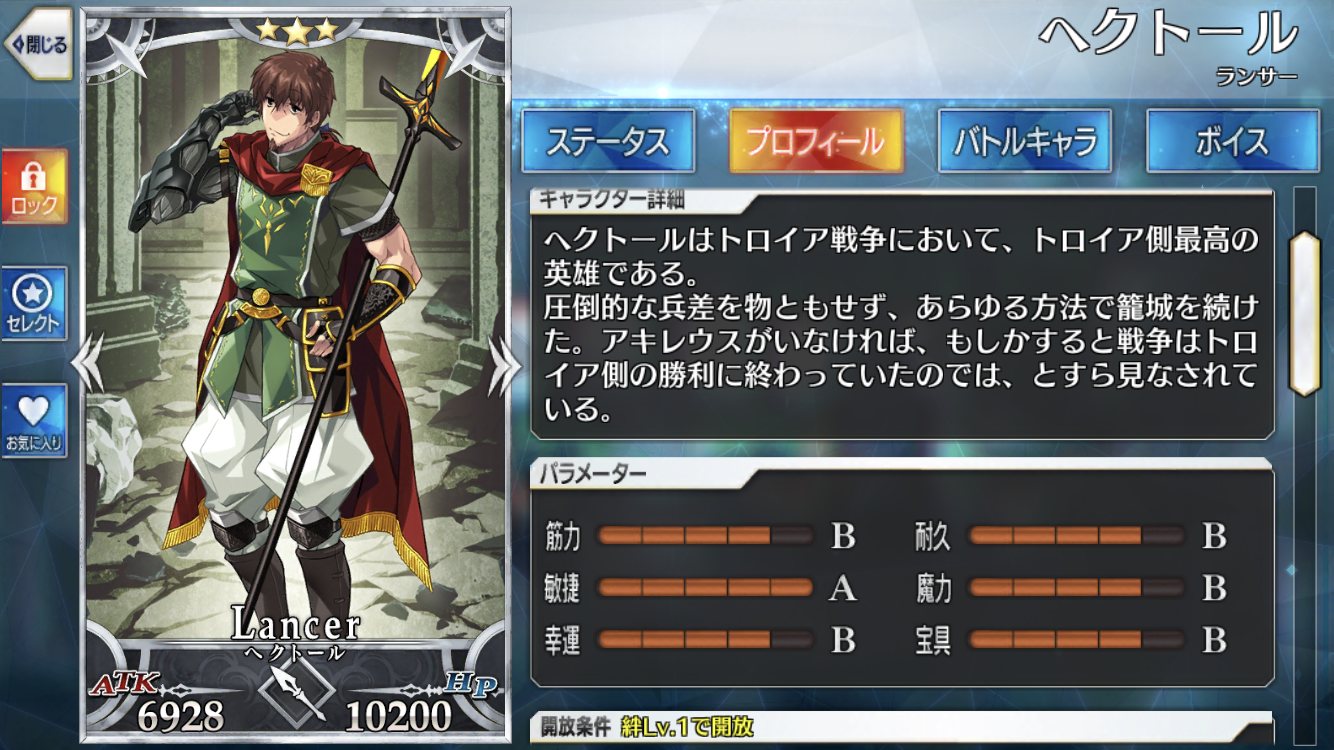Click the ATK sword icon label
This screenshot has height=750, width=1334.
122,684
